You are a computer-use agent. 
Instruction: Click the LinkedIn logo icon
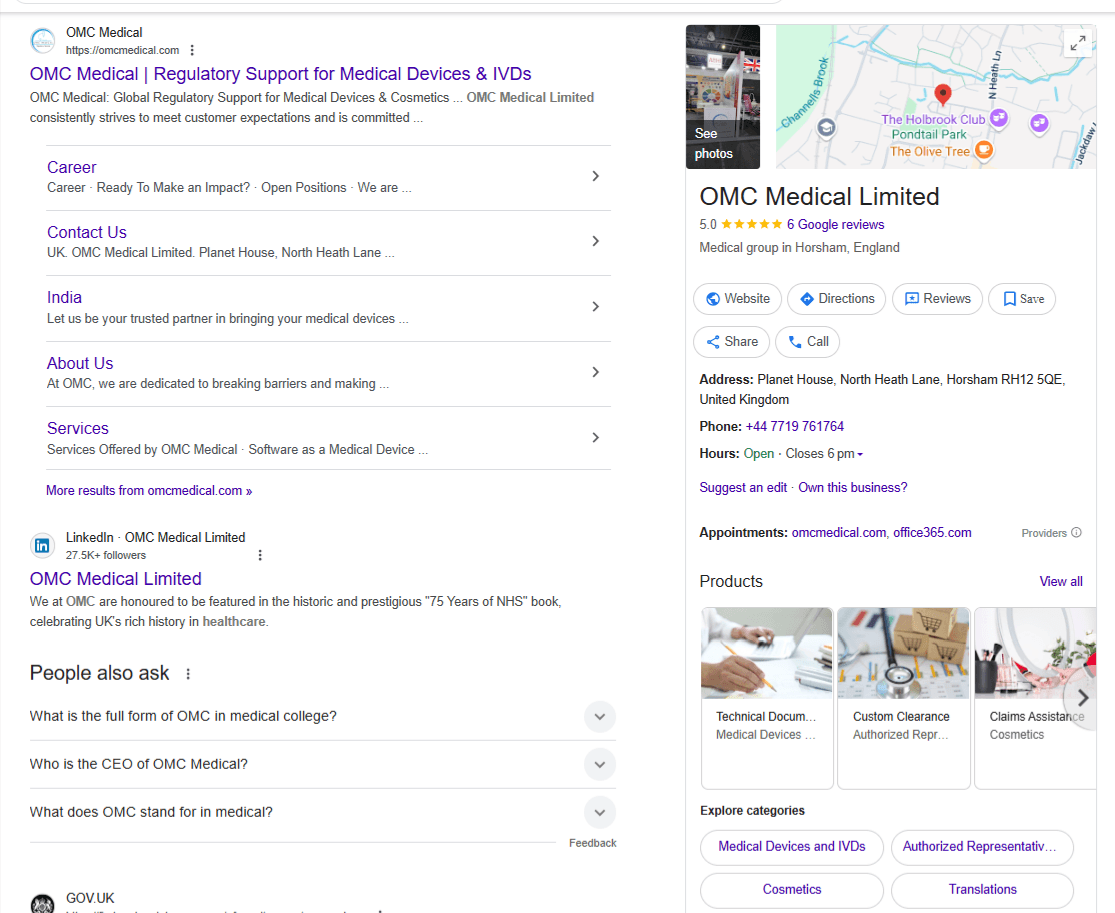point(43,545)
